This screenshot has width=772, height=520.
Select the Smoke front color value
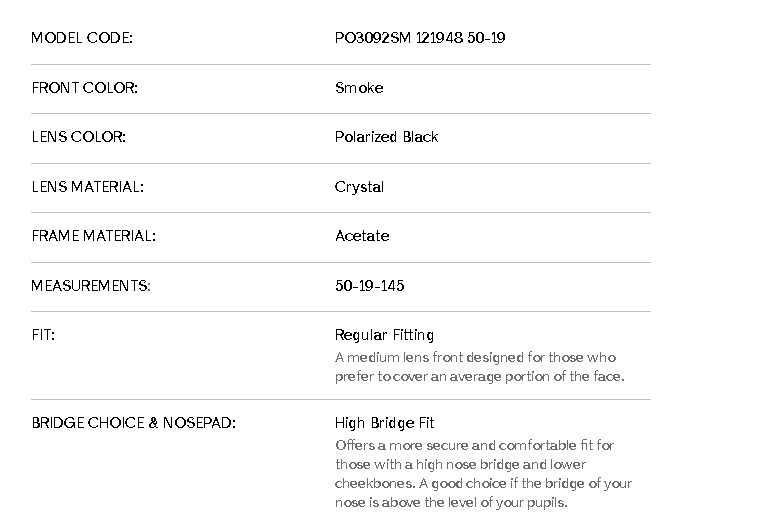coord(359,88)
